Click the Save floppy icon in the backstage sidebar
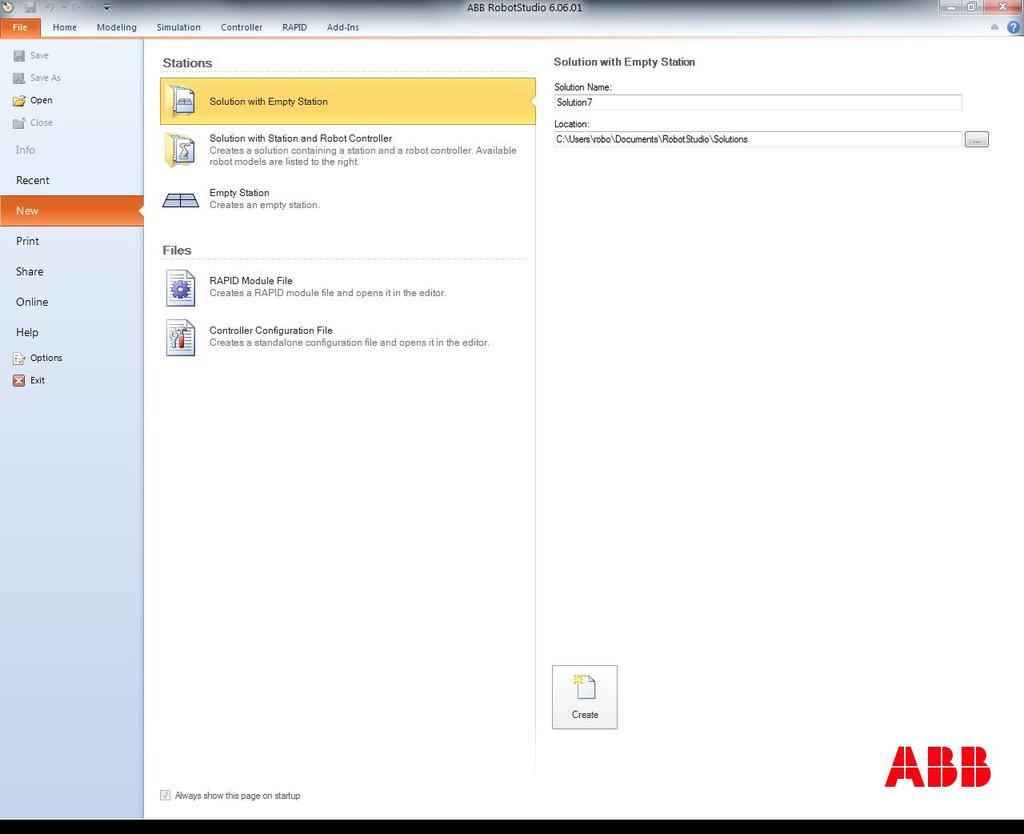1024x834 pixels. pos(20,56)
